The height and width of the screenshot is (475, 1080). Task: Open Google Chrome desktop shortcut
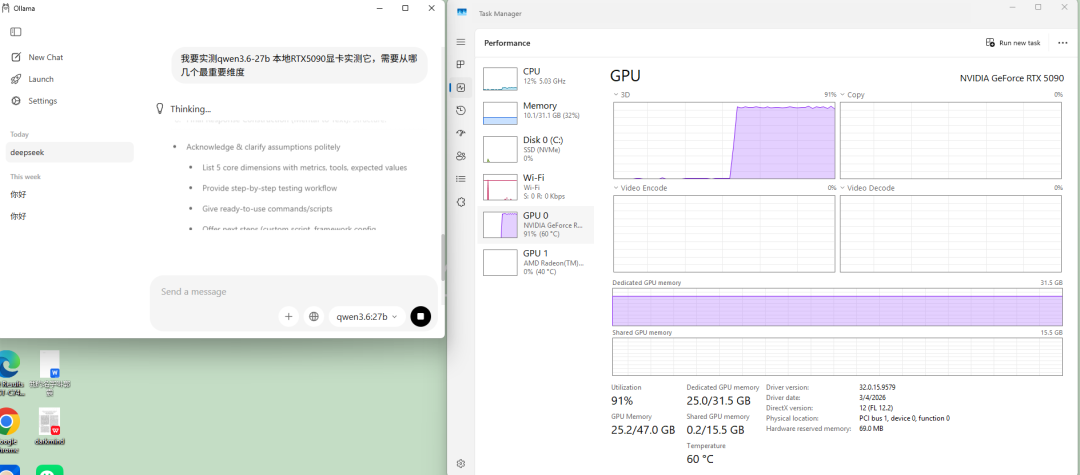(x=8, y=430)
